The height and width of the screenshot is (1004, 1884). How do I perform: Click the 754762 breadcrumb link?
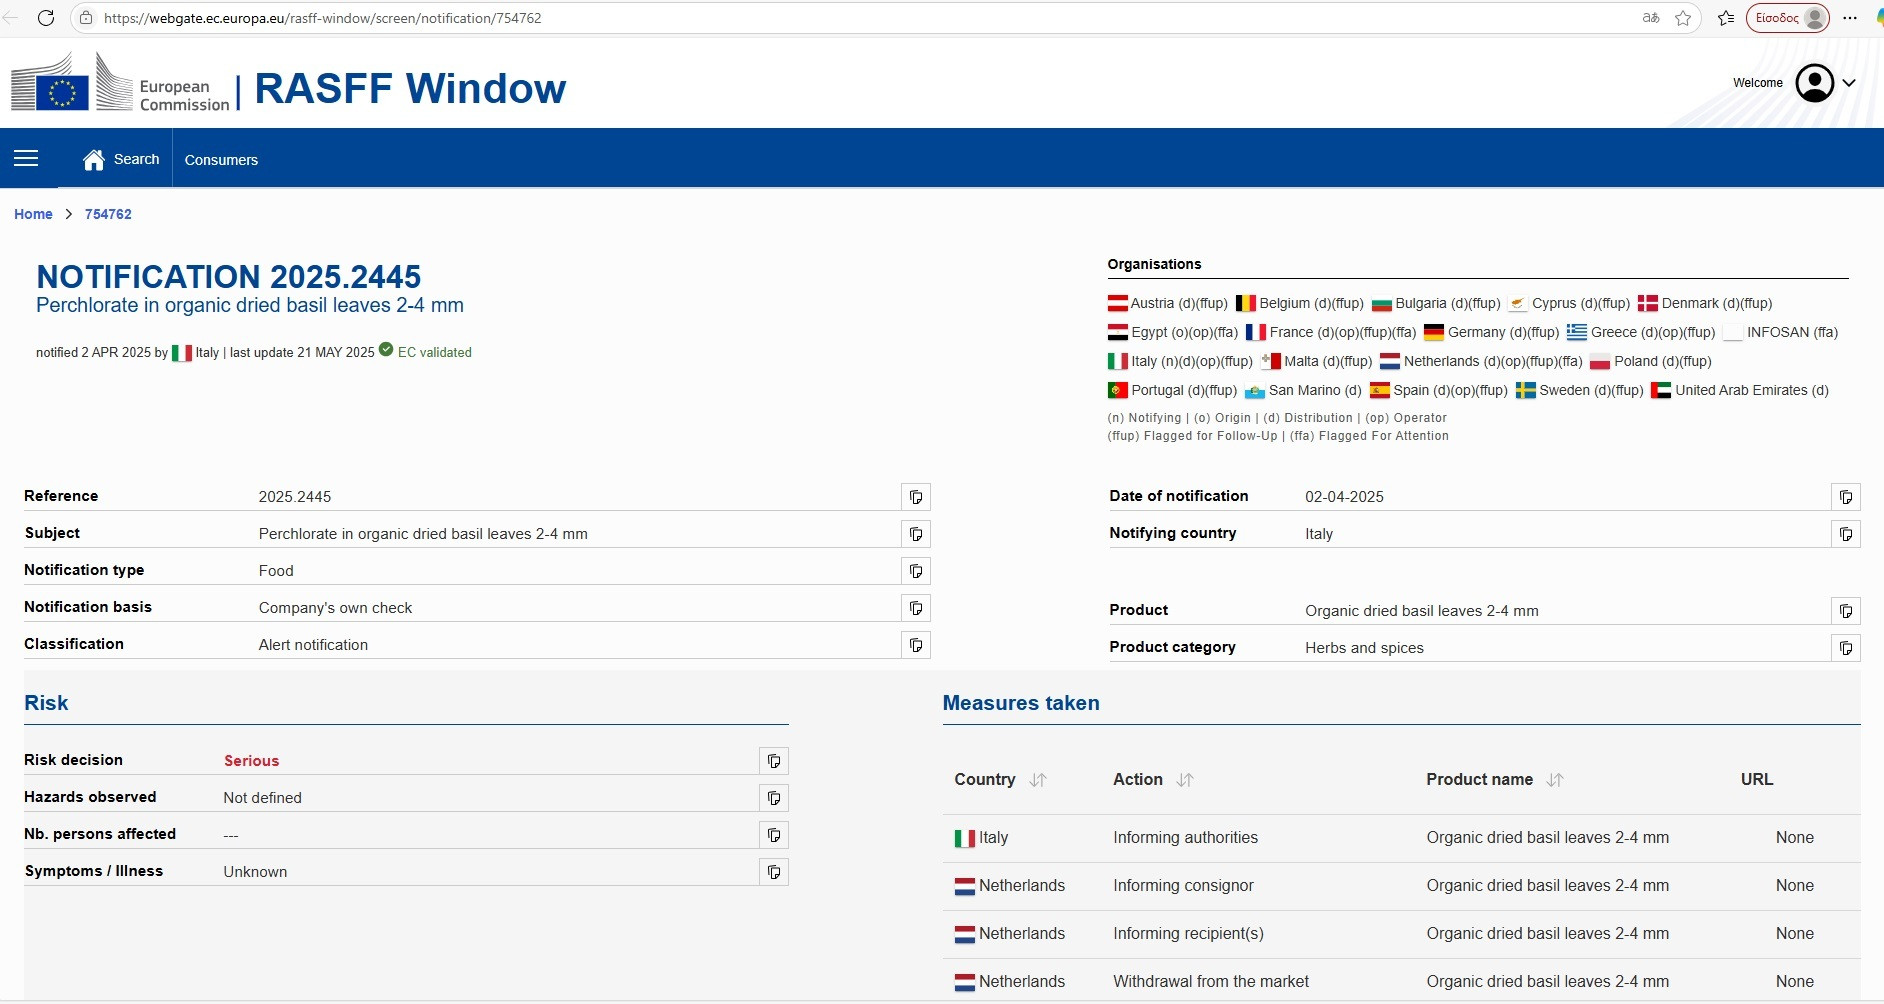108,214
